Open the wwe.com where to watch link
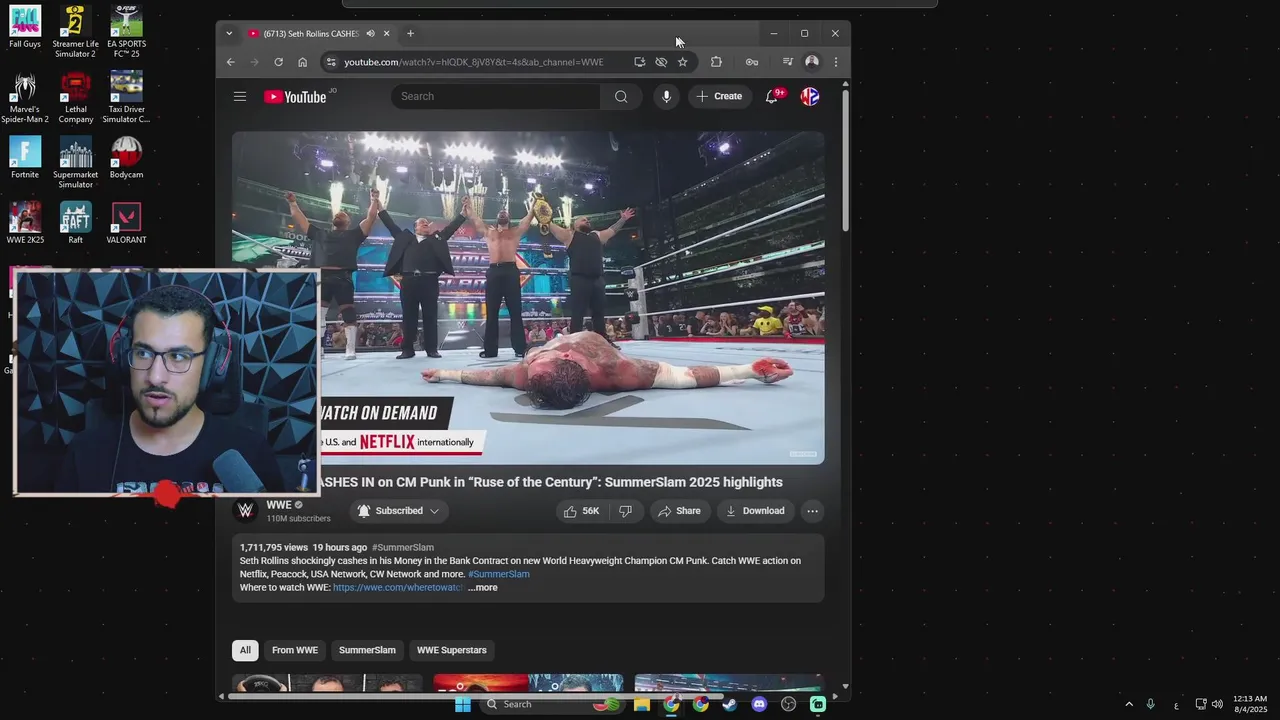The height and width of the screenshot is (720, 1280). tap(398, 587)
